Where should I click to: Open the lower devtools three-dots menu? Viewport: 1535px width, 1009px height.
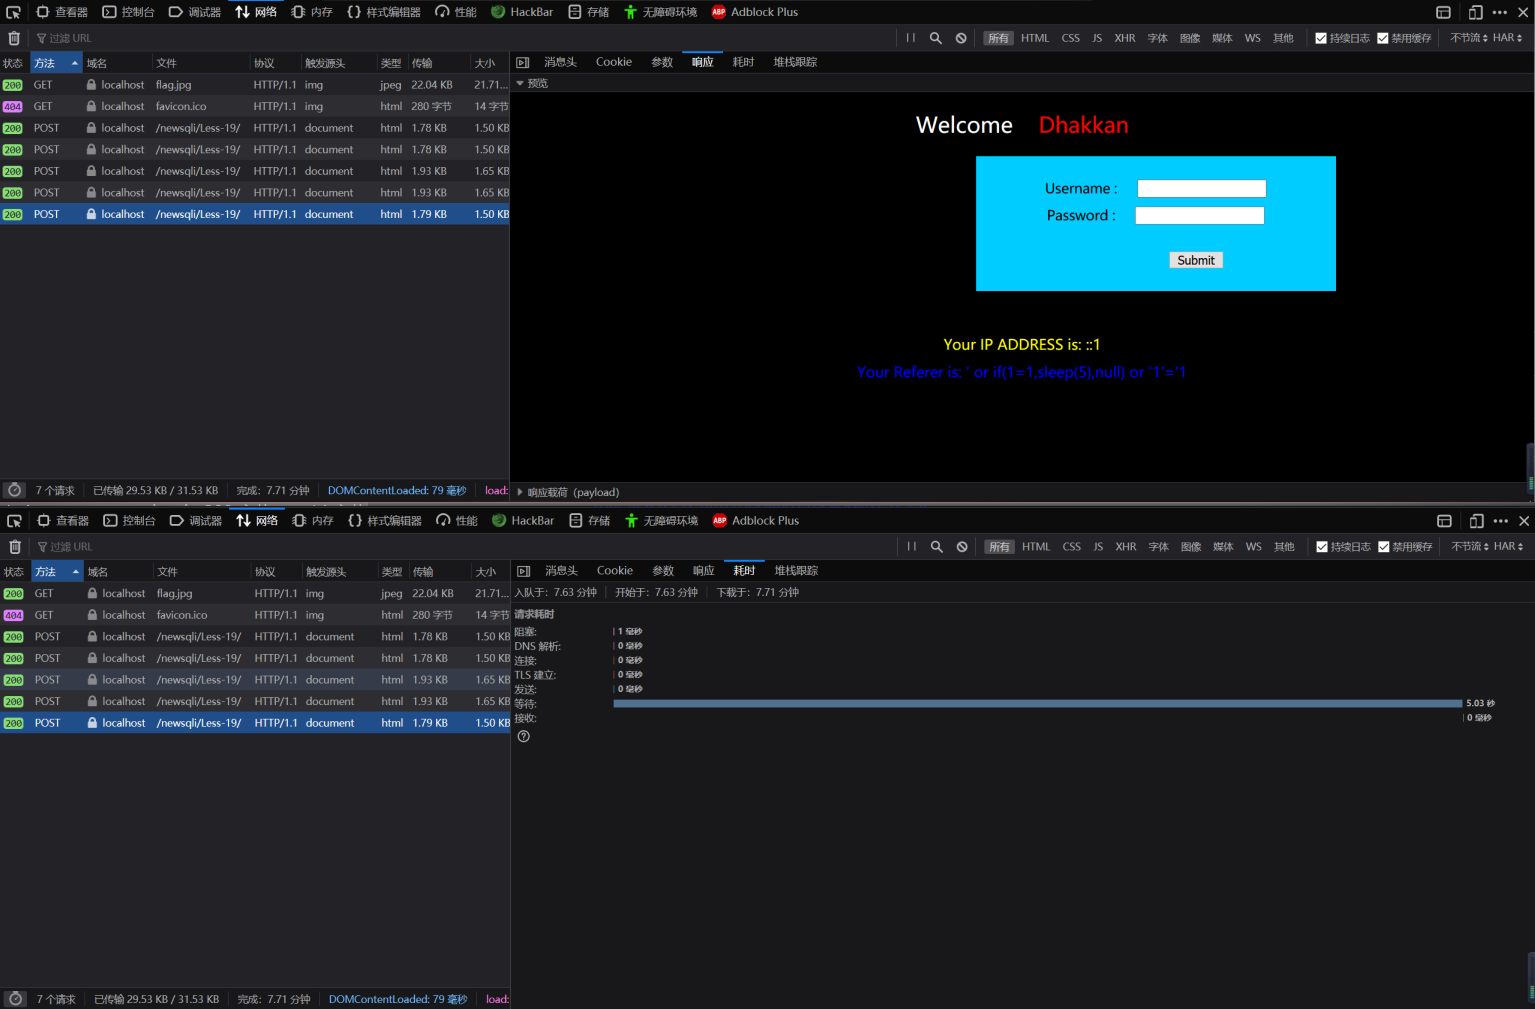coord(1501,521)
